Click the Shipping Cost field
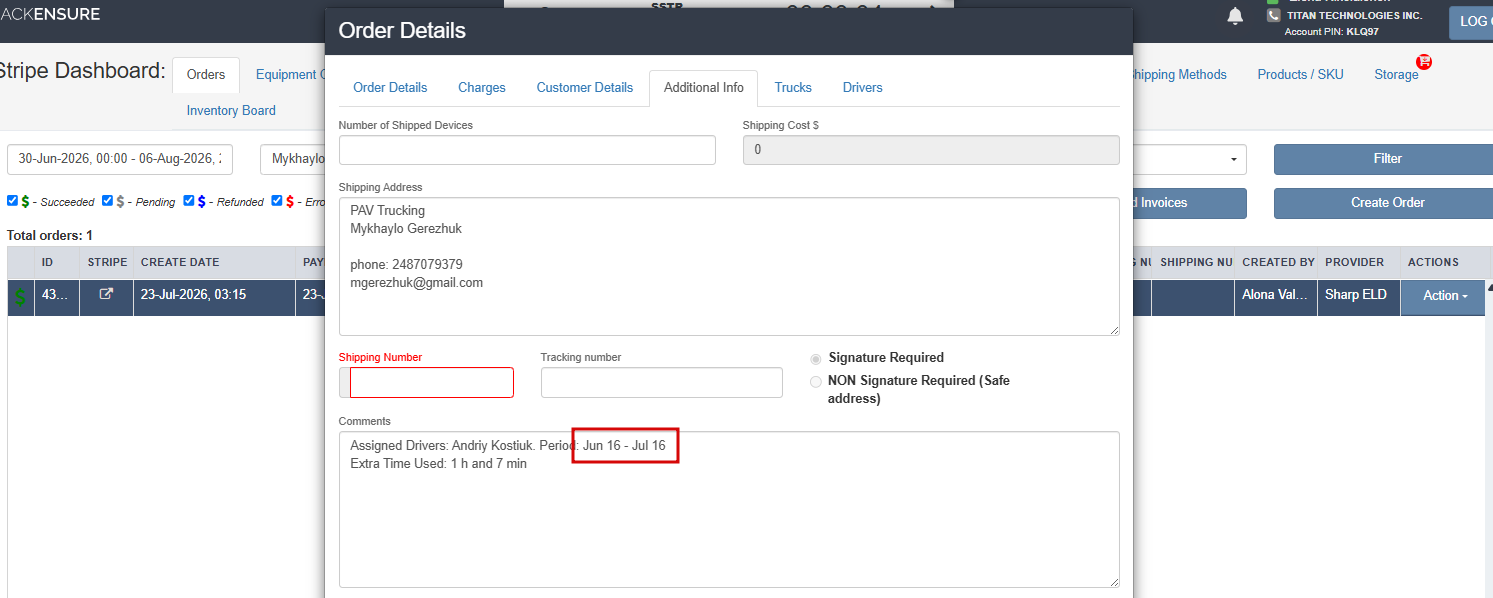The height and width of the screenshot is (598, 1493). pos(931,150)
